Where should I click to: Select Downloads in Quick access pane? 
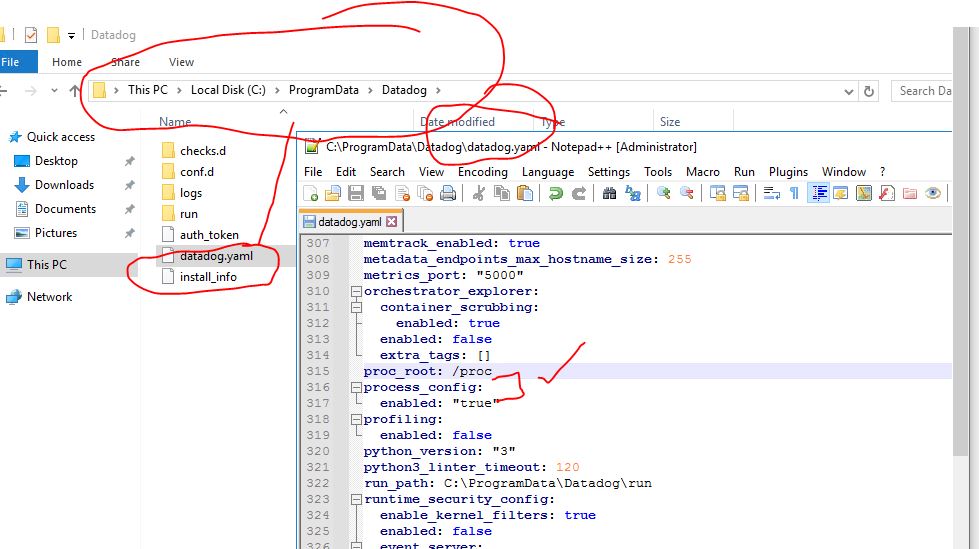tap(64, 185)
